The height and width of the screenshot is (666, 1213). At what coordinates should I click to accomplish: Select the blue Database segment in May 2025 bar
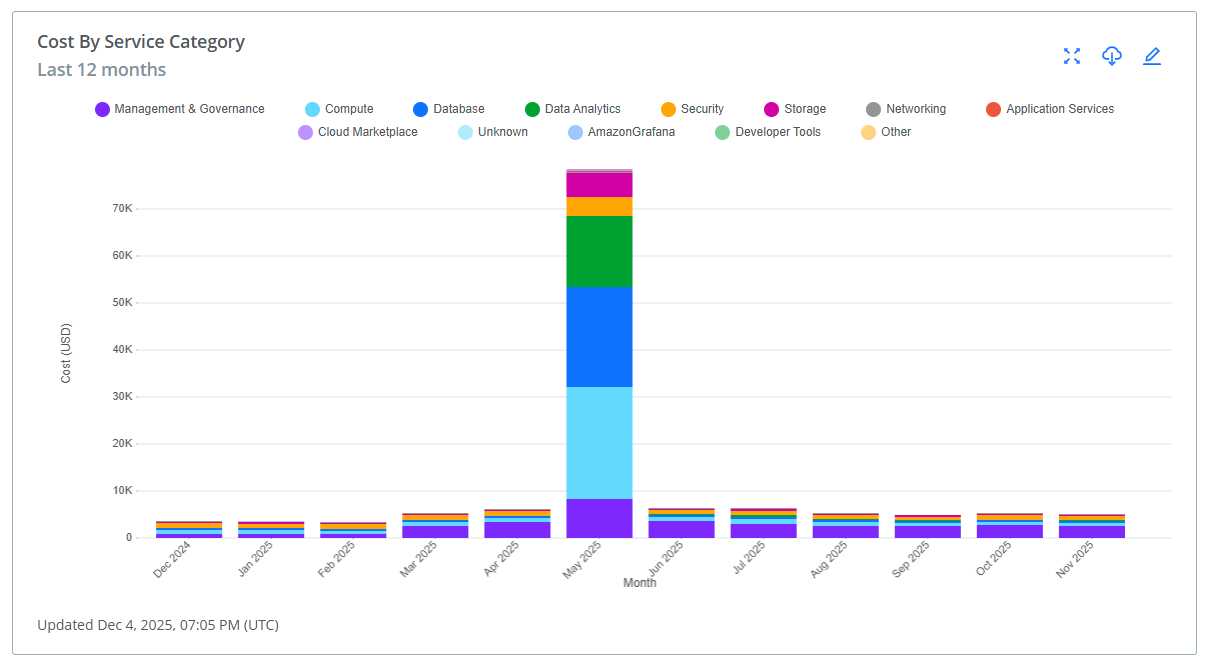tap(599, 337)
